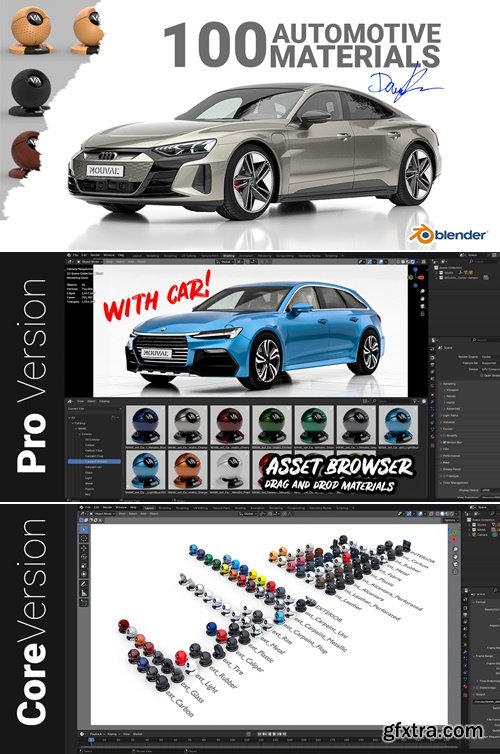Select the Annotate tool in Core window
Screen dimensions: 500x754
(84, 584)
